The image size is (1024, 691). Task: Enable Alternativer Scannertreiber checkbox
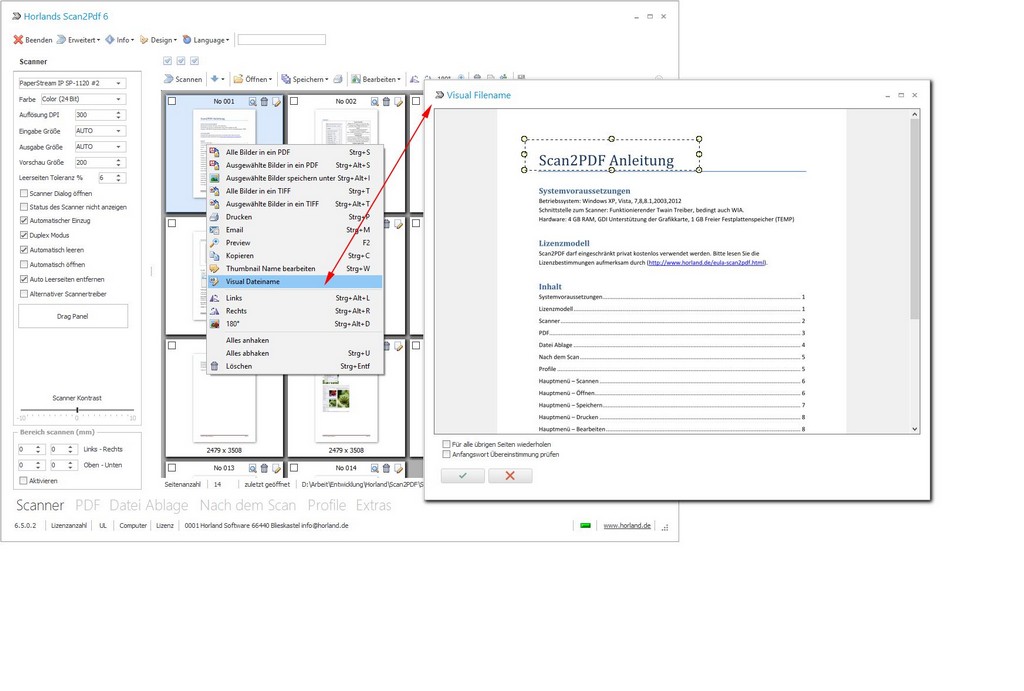(24, 294)
